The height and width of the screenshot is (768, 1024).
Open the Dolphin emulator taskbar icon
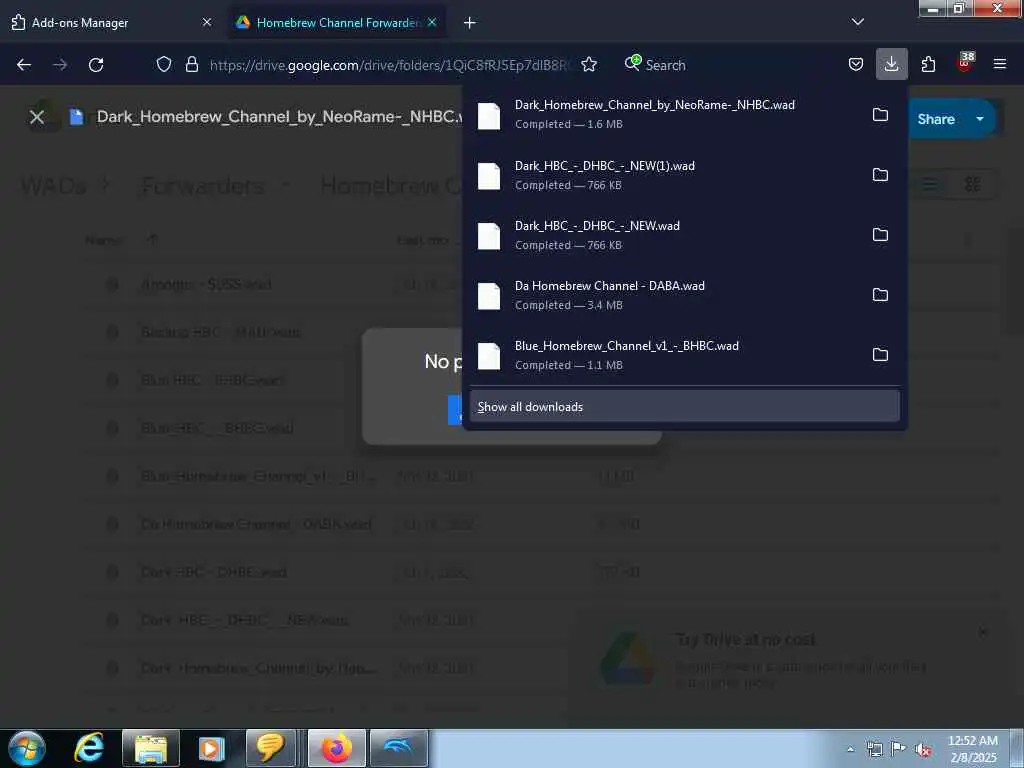coord(398,748)
